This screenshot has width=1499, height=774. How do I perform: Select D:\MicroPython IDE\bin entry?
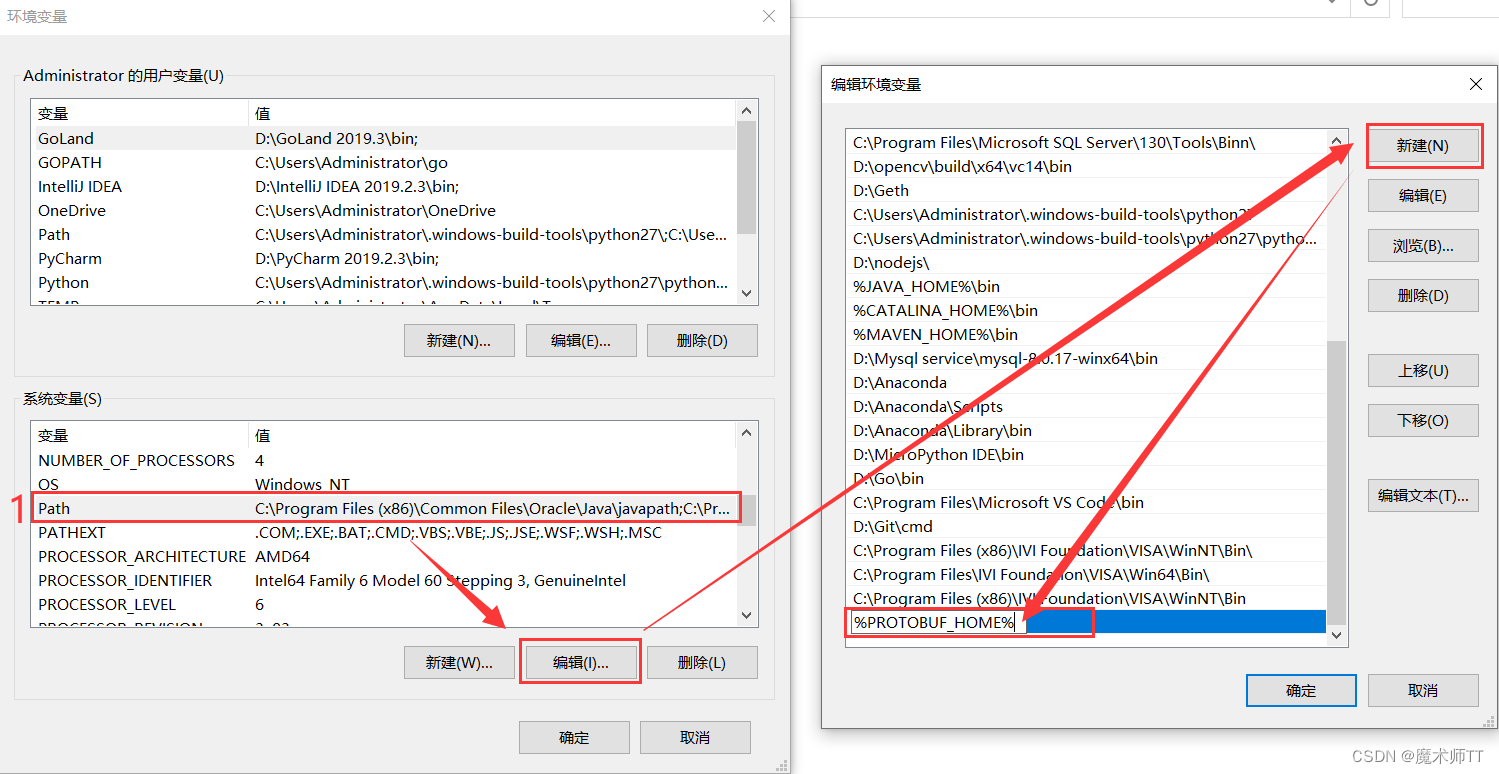(1086, 455)
